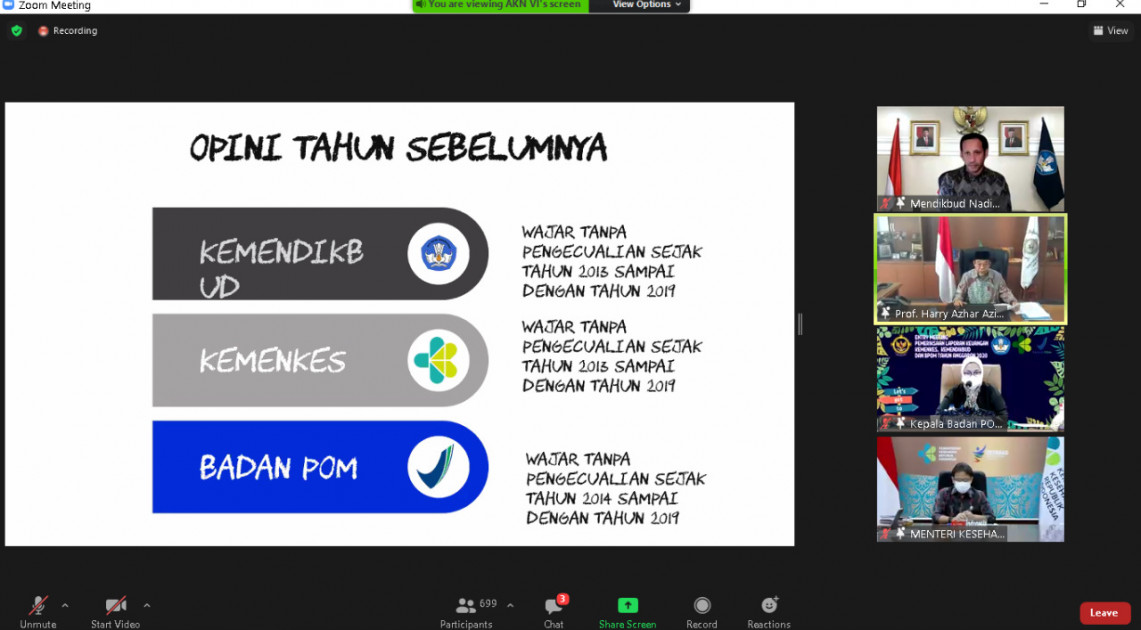Open the View Options dropdown
This screenshot has width=1141, height=630.
[646, 5]
